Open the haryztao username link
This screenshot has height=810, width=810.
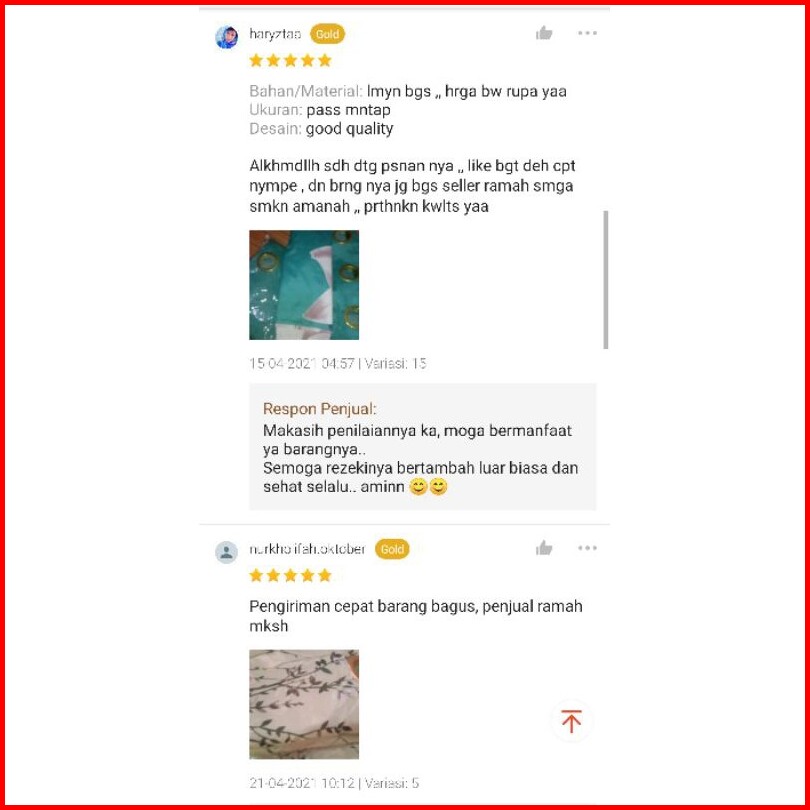tap(275, 35)
